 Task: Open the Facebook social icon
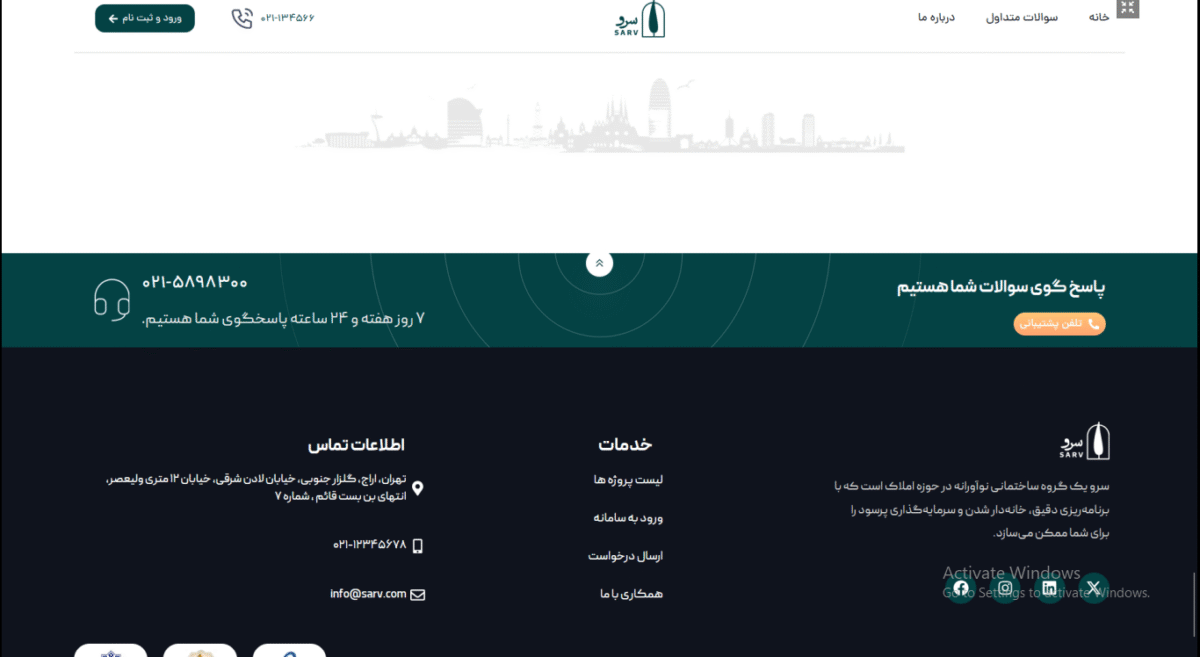961,588
